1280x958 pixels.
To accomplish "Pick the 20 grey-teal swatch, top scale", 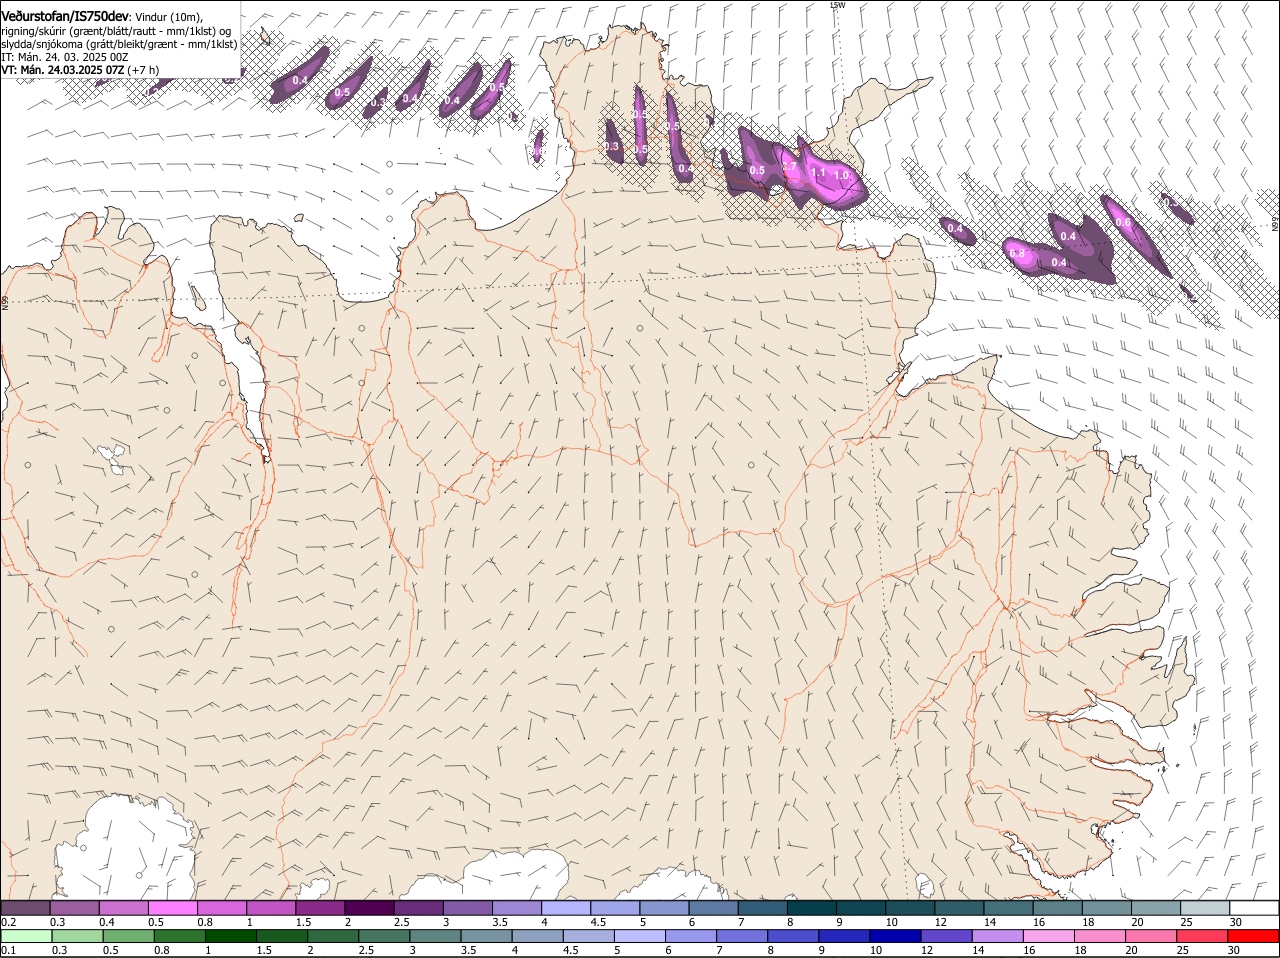I will point(1155,908).
